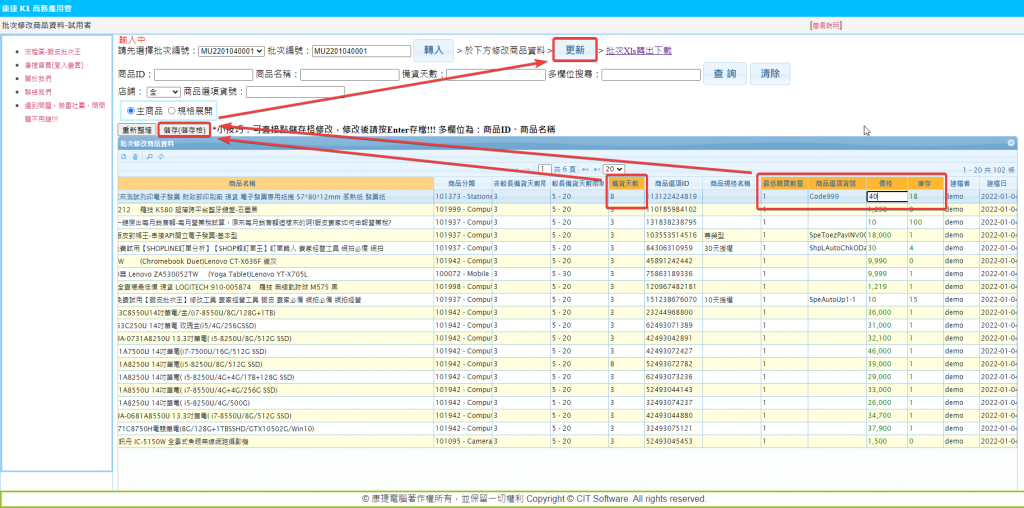Open rows-per-page dropdown showing 20
The image size is (1024, 508).
point(613,169)
